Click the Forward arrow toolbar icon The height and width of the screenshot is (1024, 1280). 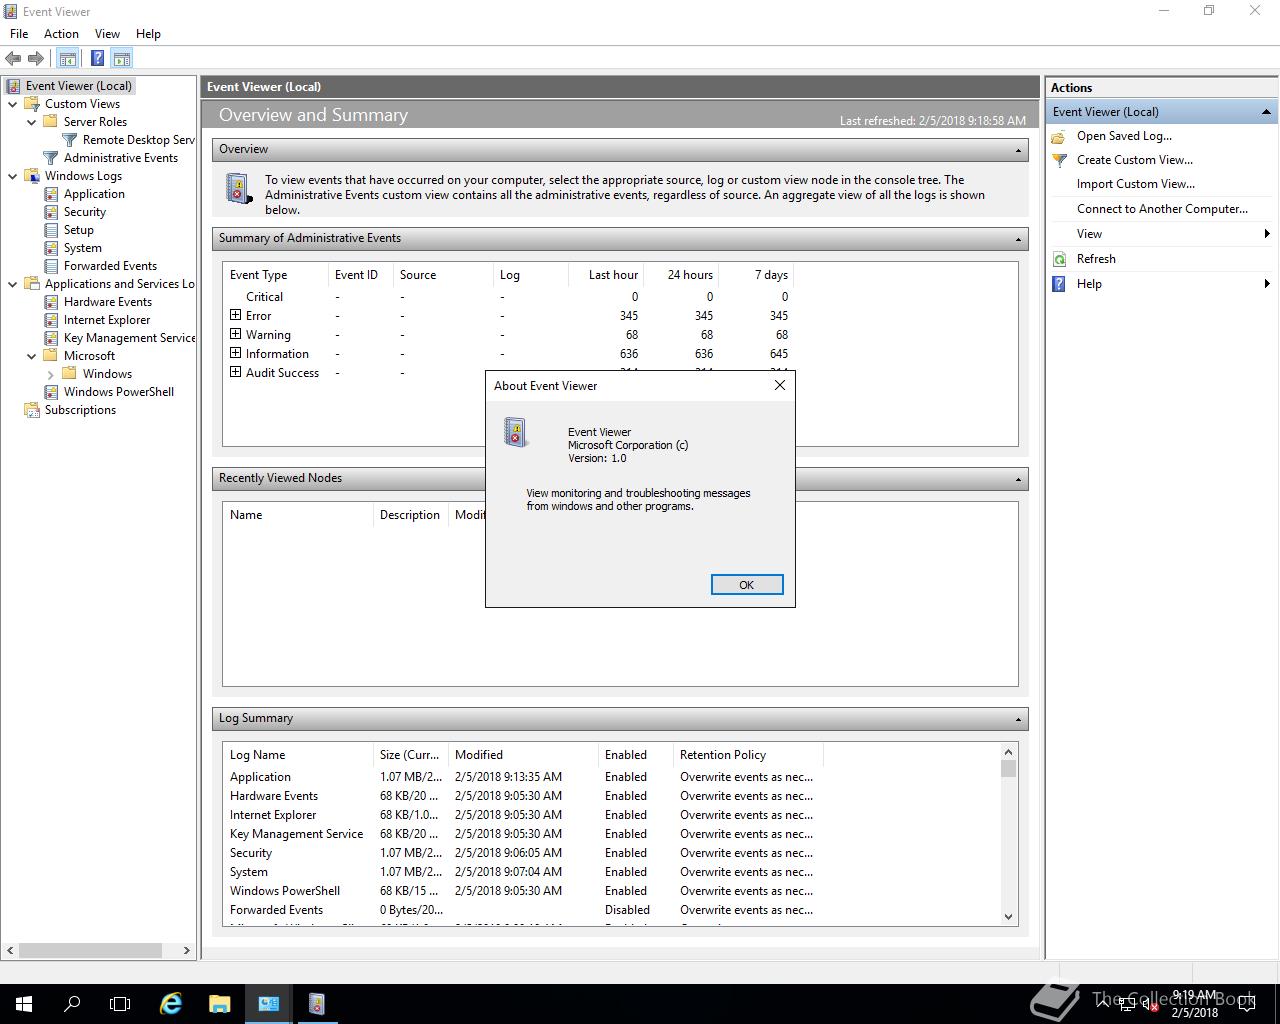click(36, 59)
